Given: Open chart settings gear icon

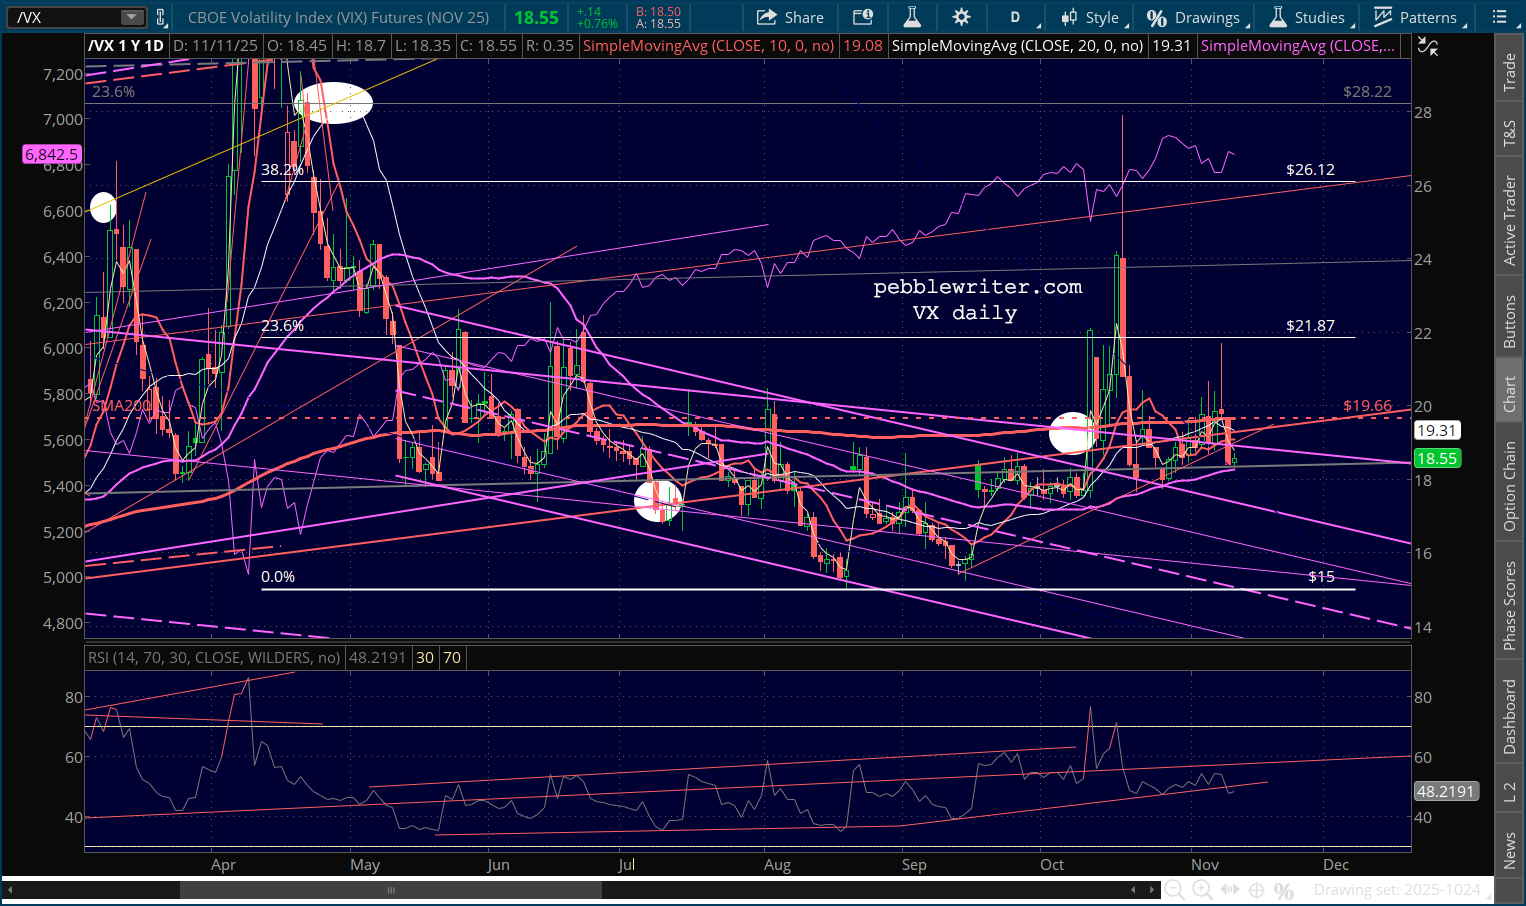Looking at the screenshot, I should pos(961,17).
